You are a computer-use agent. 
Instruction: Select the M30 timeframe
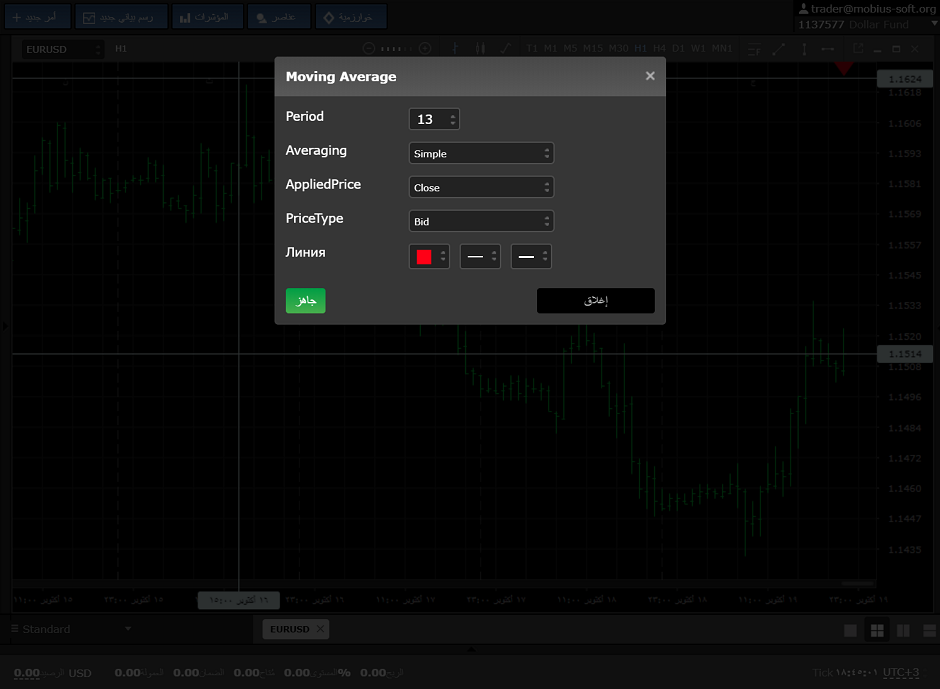619,49
